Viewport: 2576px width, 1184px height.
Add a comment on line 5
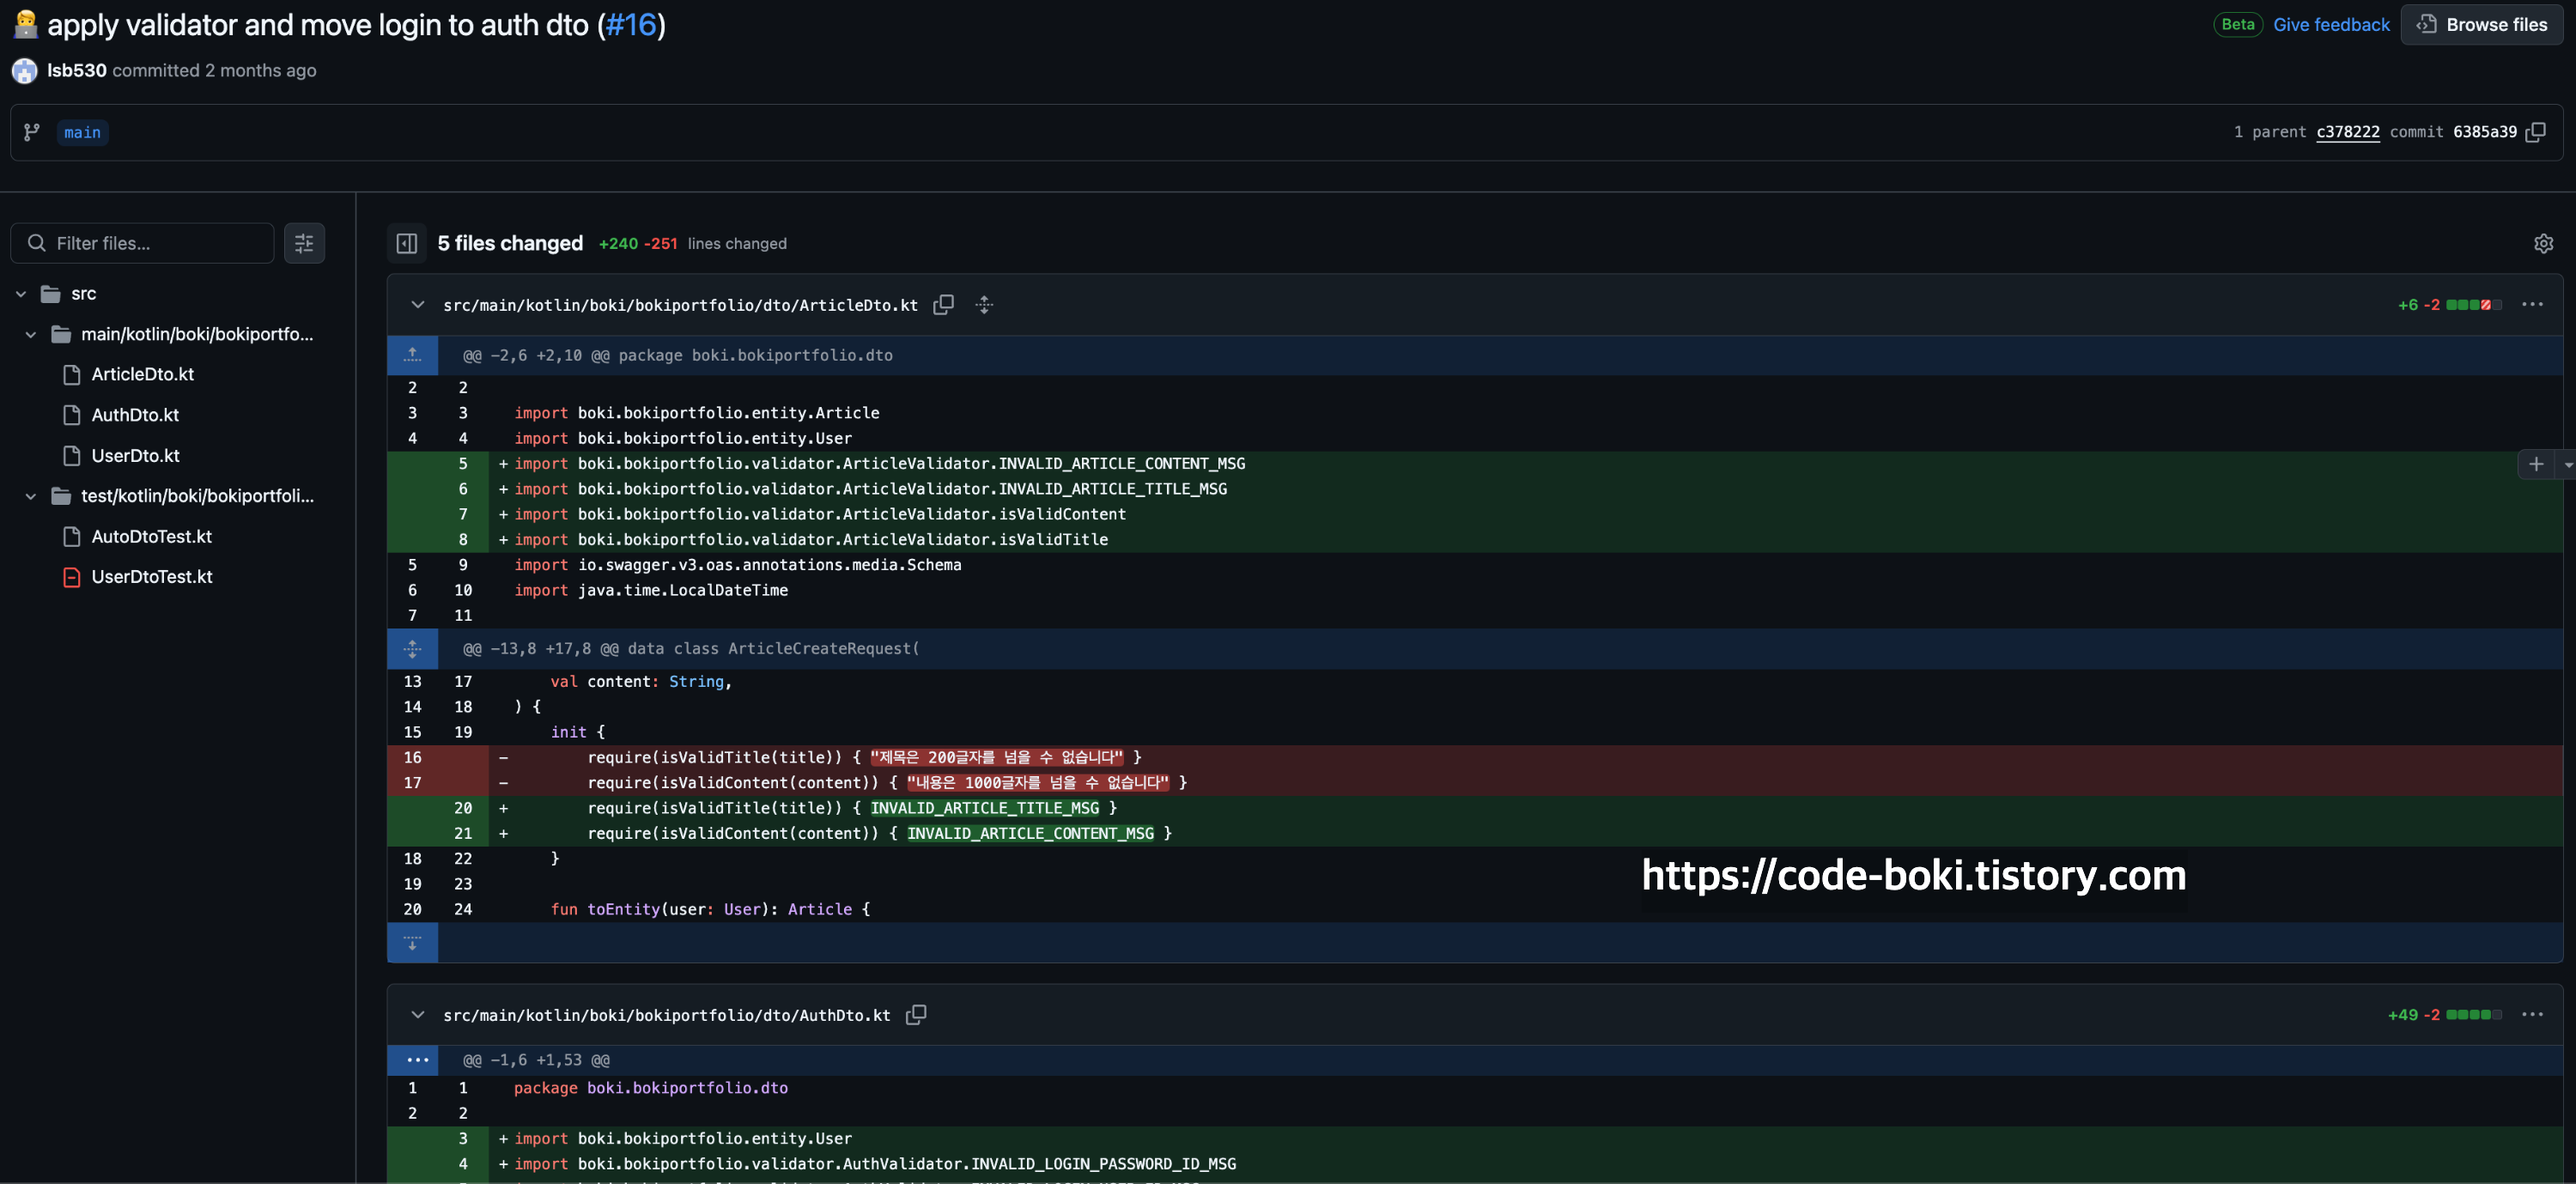point(2535,464)
